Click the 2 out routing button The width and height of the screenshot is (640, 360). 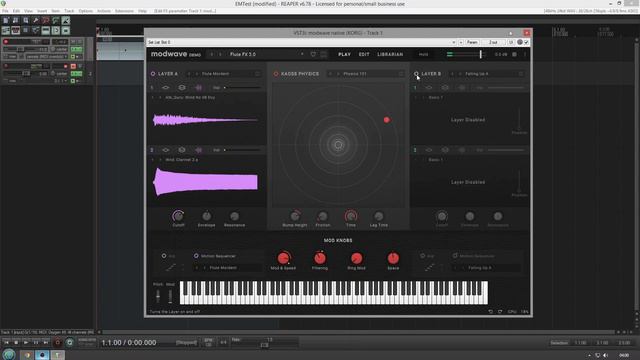(493, 42)
